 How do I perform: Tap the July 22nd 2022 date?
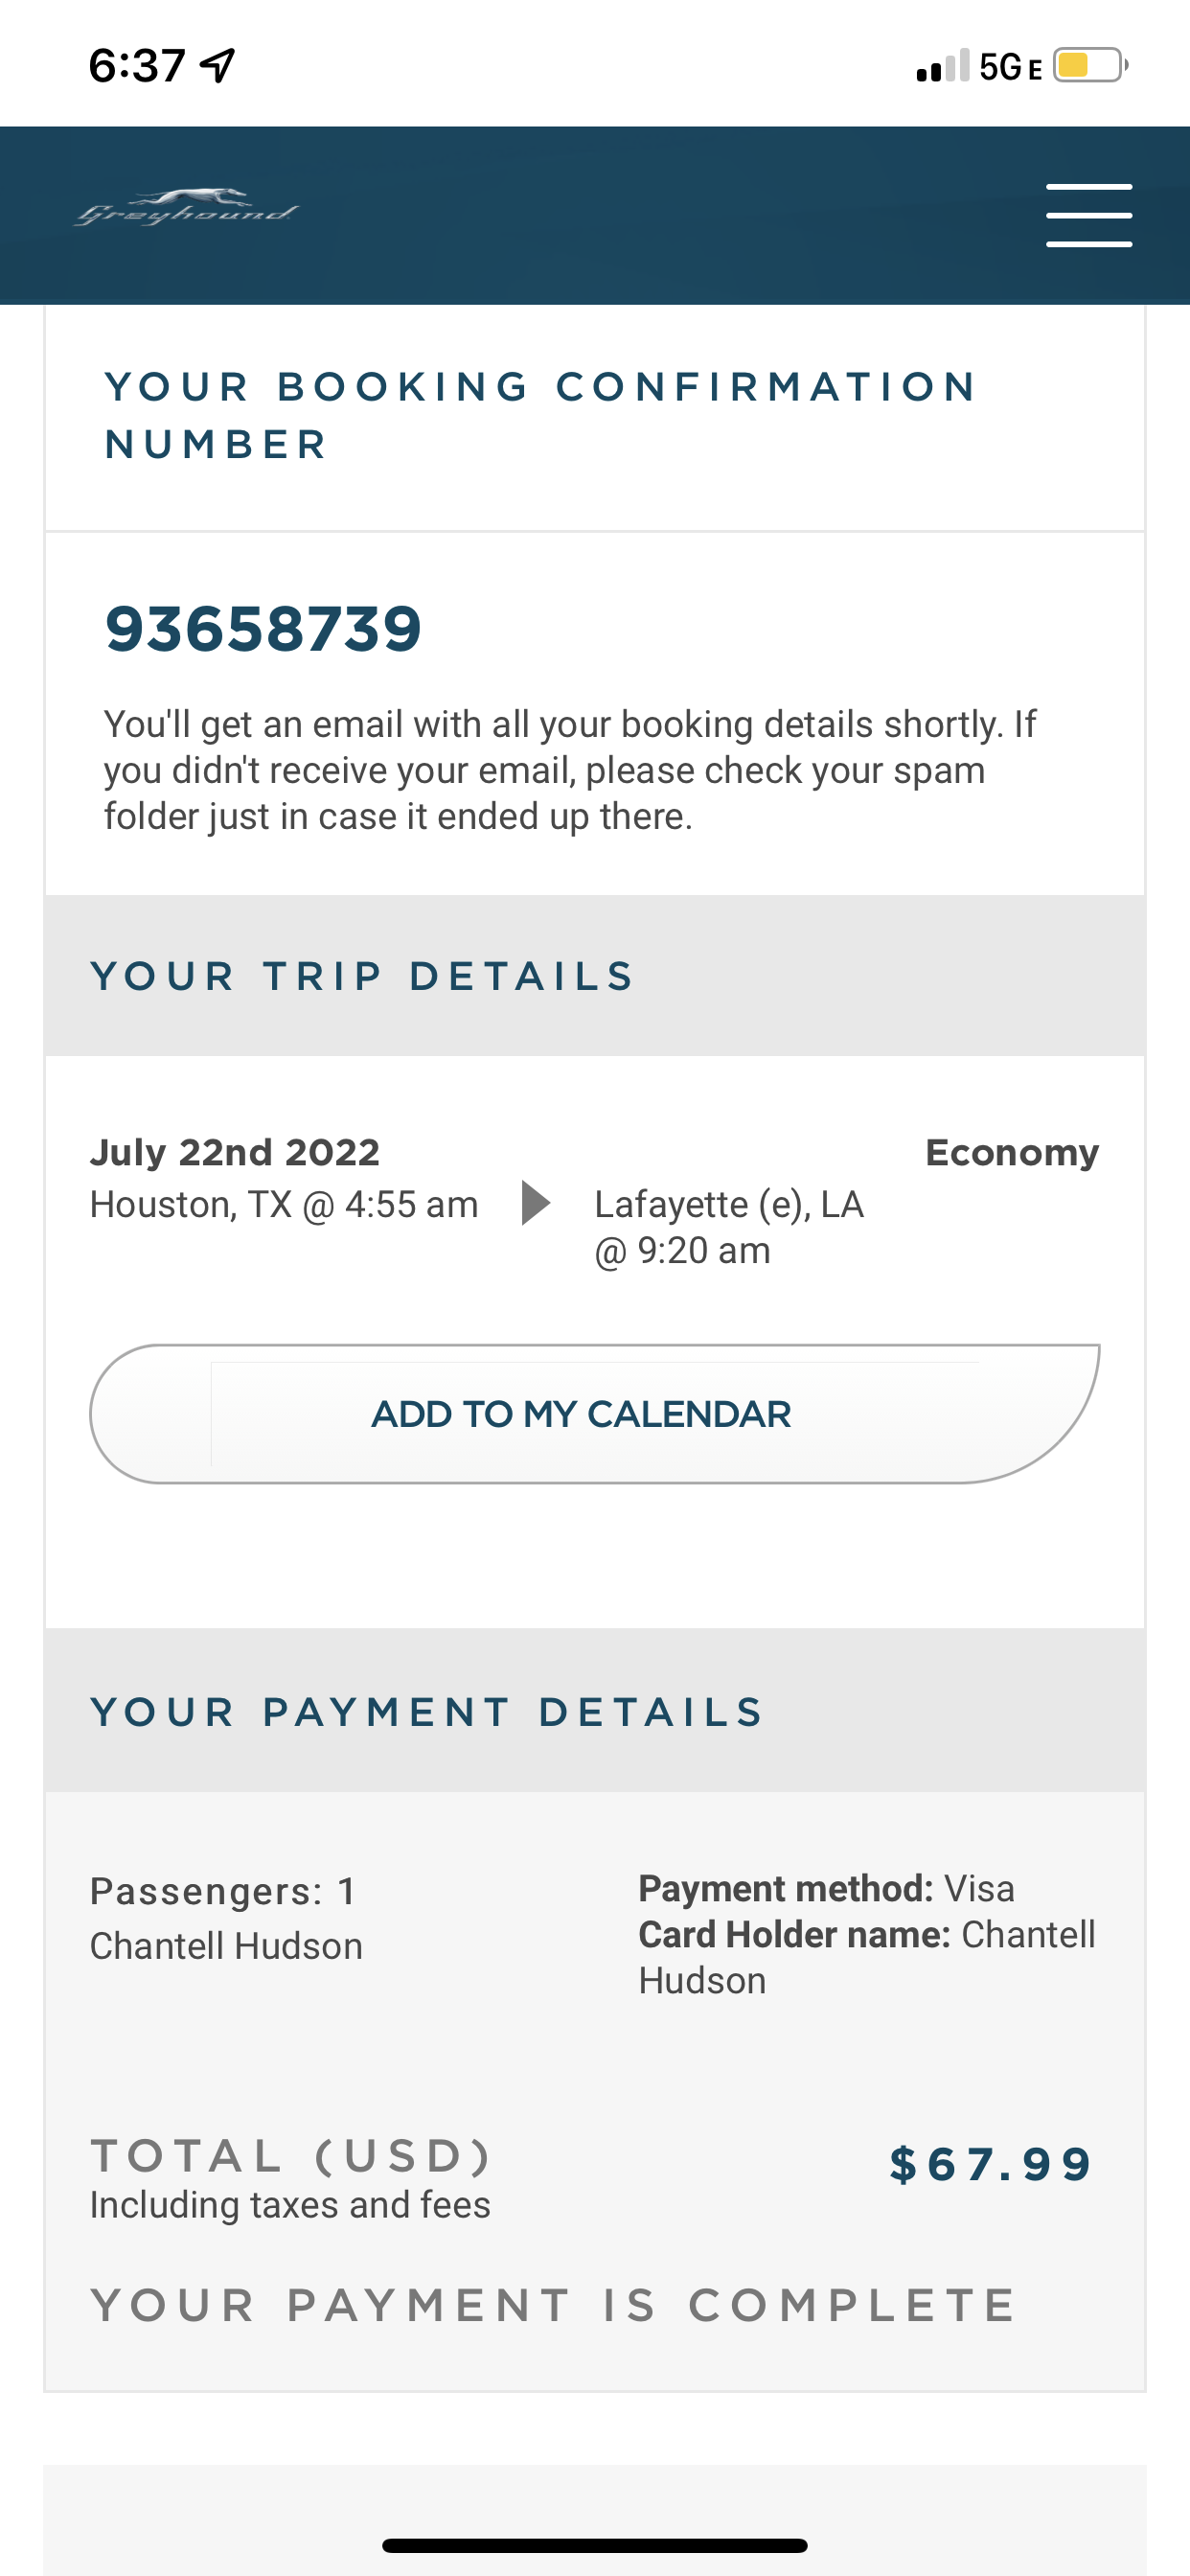tap(235, 1152)
